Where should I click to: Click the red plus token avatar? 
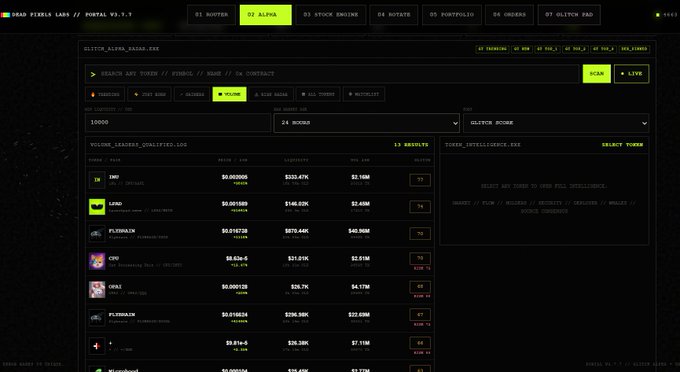click(x=97, y=346)
